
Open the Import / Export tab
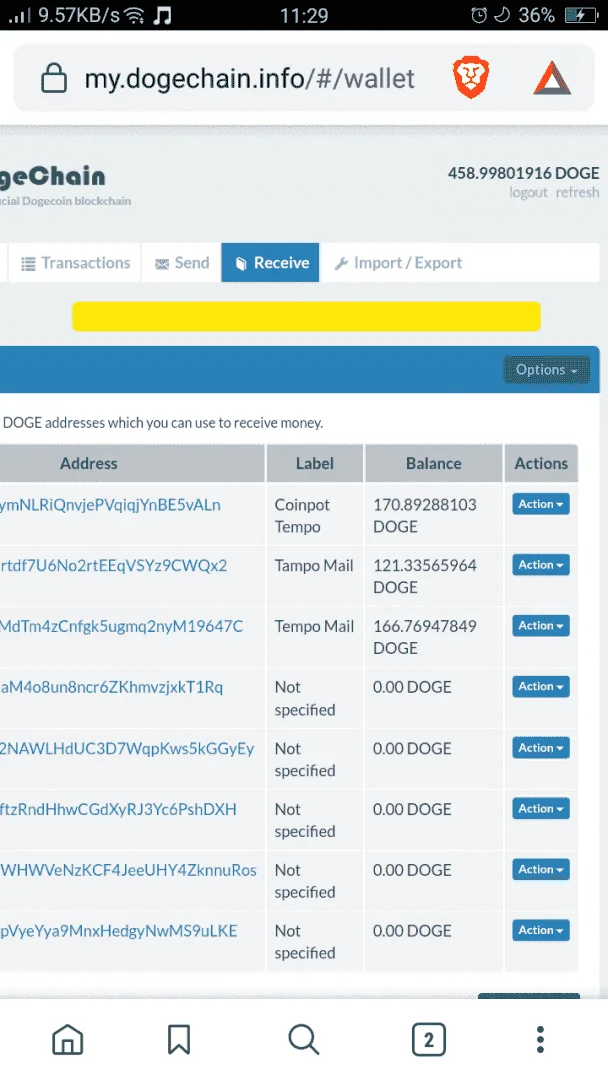pos(397,262)
